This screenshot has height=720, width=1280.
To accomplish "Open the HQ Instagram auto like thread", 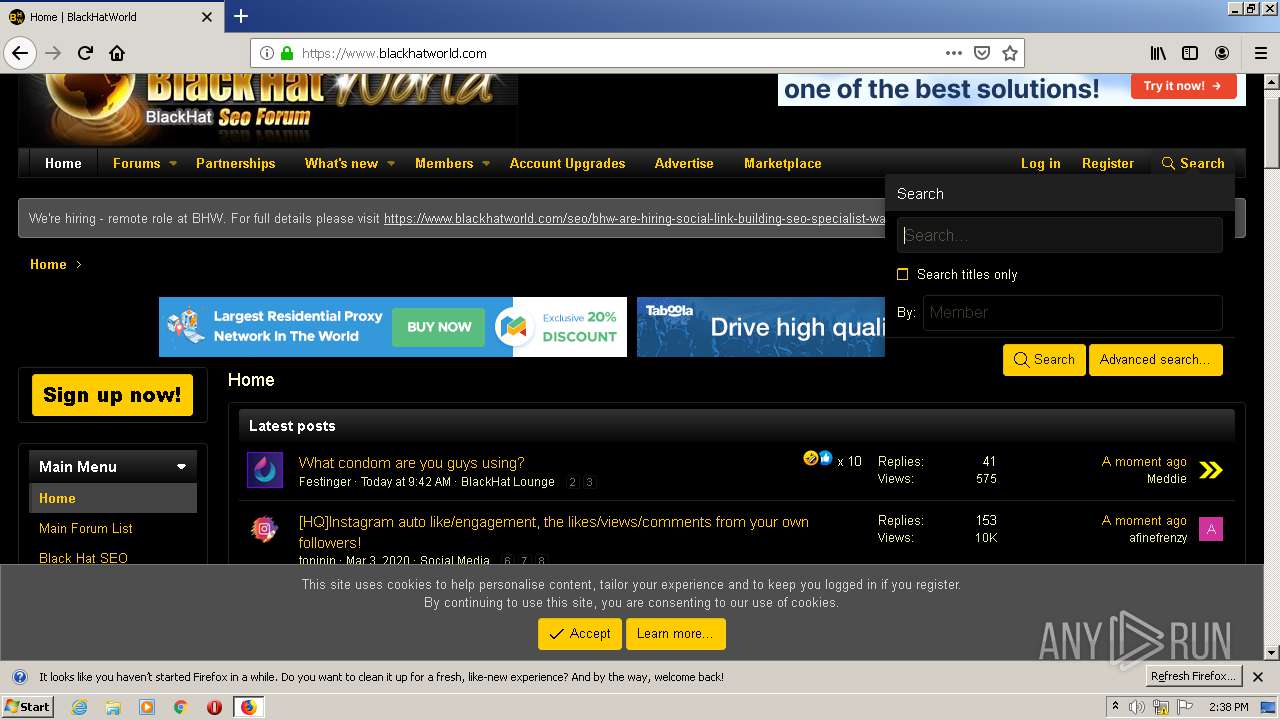I will pos(553,532).
